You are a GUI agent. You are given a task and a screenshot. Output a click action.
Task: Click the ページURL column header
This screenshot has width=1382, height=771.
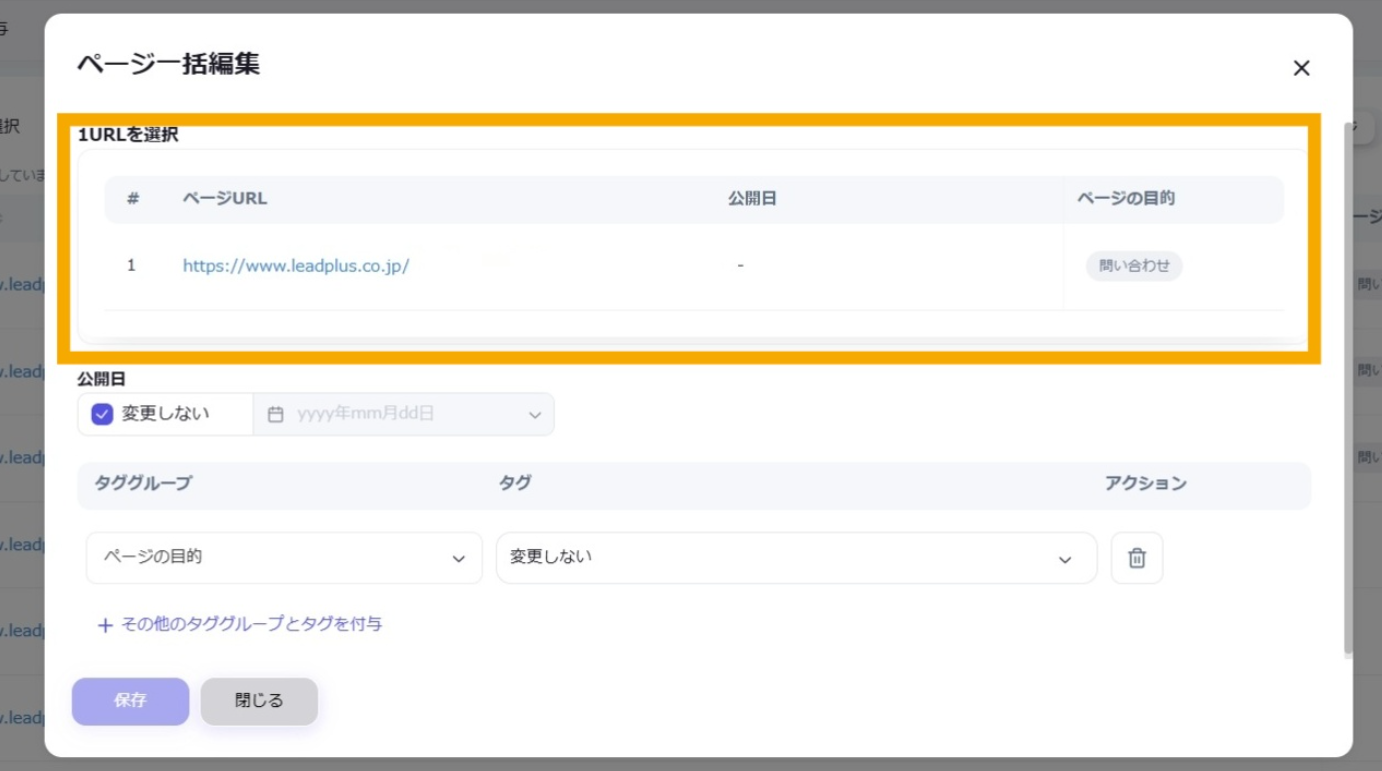coord(225,198)
